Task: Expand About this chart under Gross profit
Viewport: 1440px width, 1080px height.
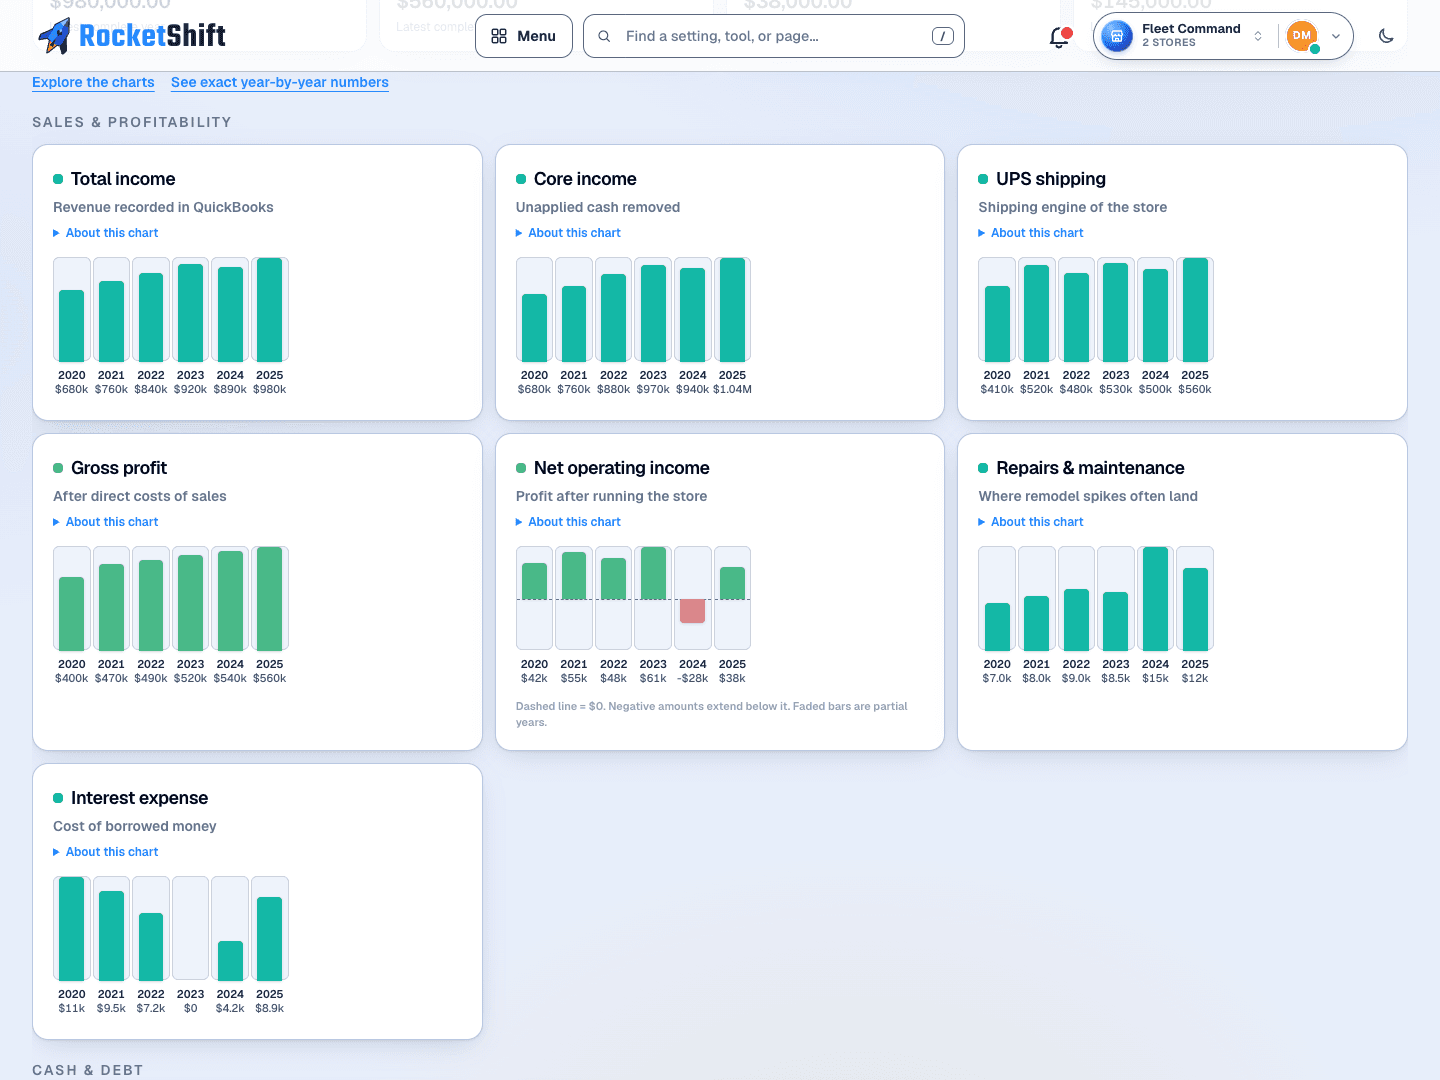Action: (x=106, y=522)
